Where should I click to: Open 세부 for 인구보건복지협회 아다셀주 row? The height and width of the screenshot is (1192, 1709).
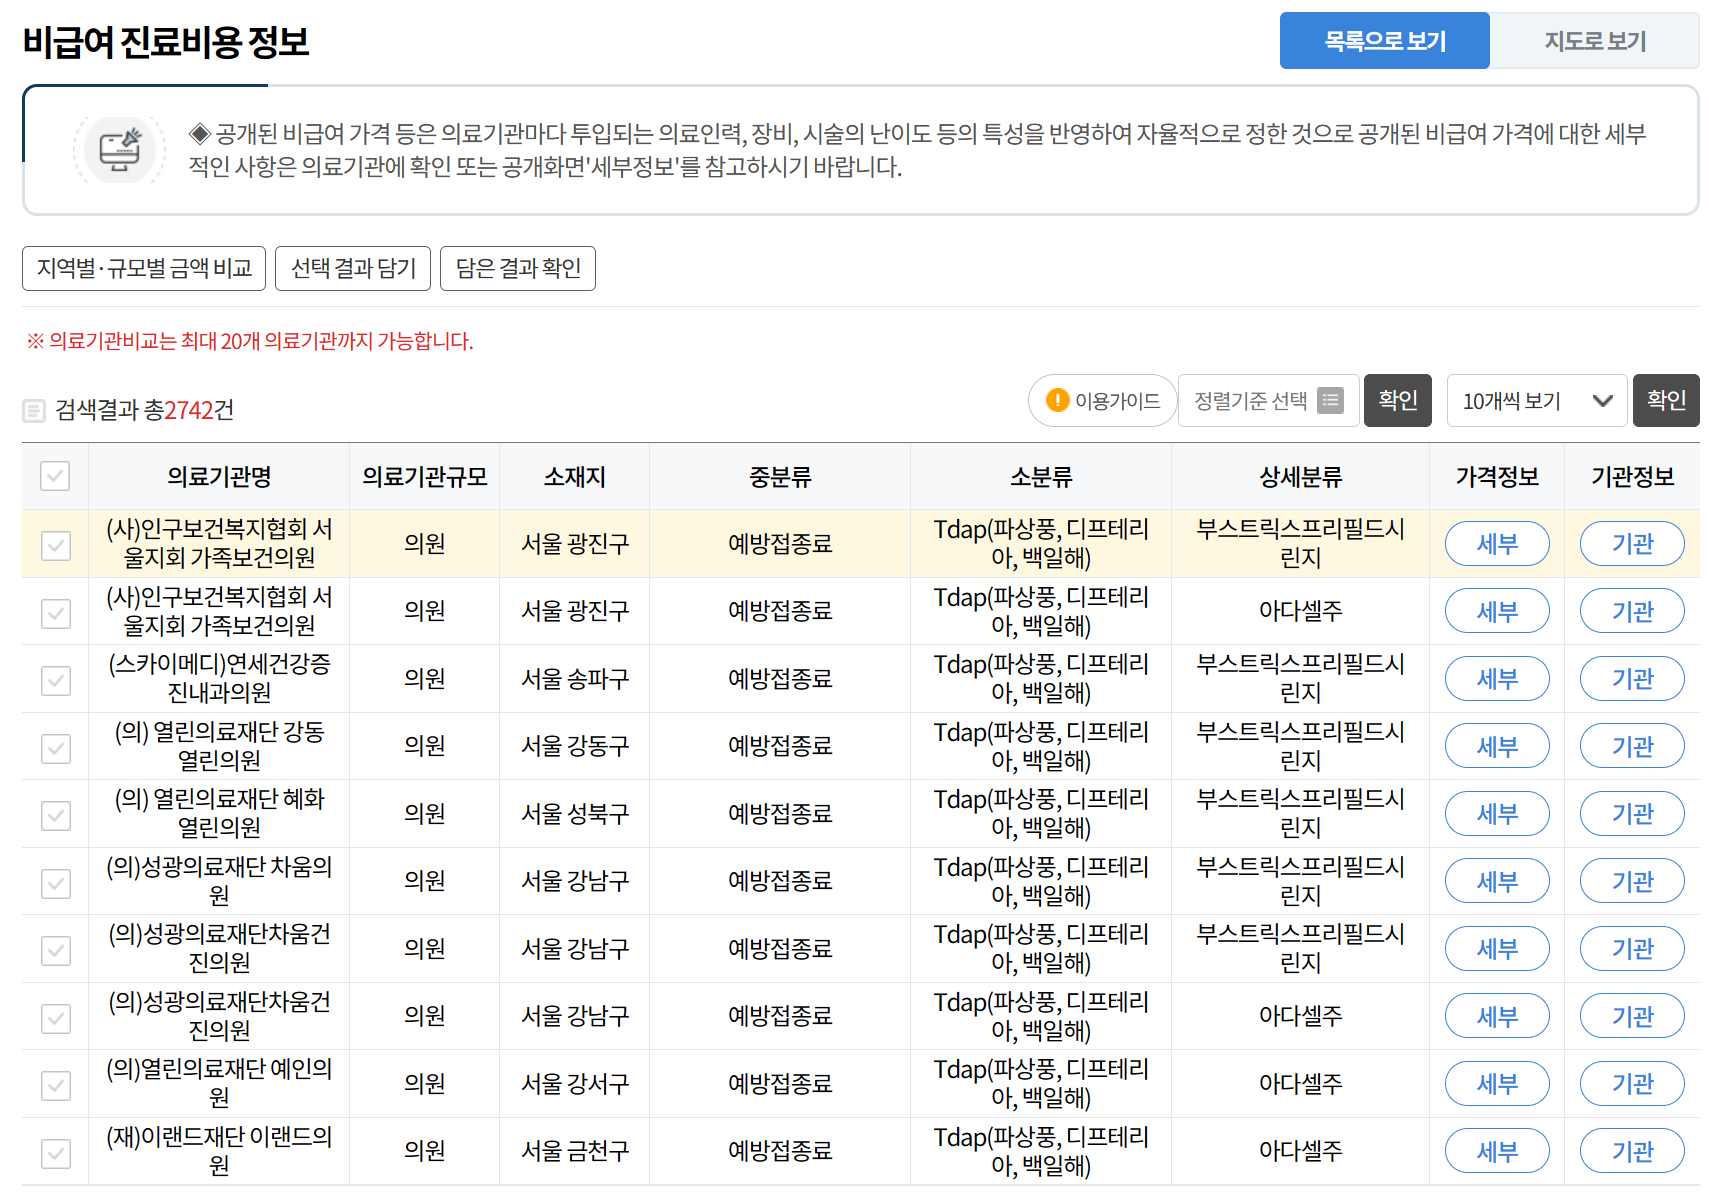tap(1497, 611)
